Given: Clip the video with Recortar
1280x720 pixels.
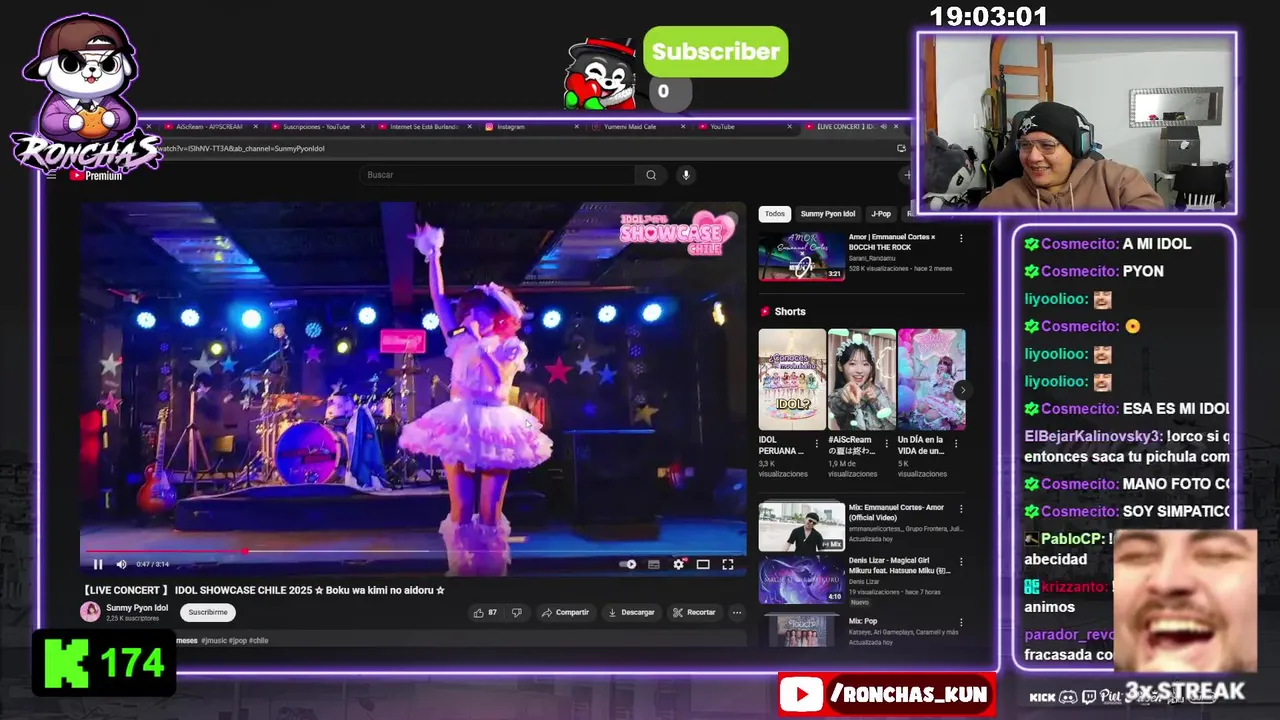Looking at the screenshot, I should [694, 612].
